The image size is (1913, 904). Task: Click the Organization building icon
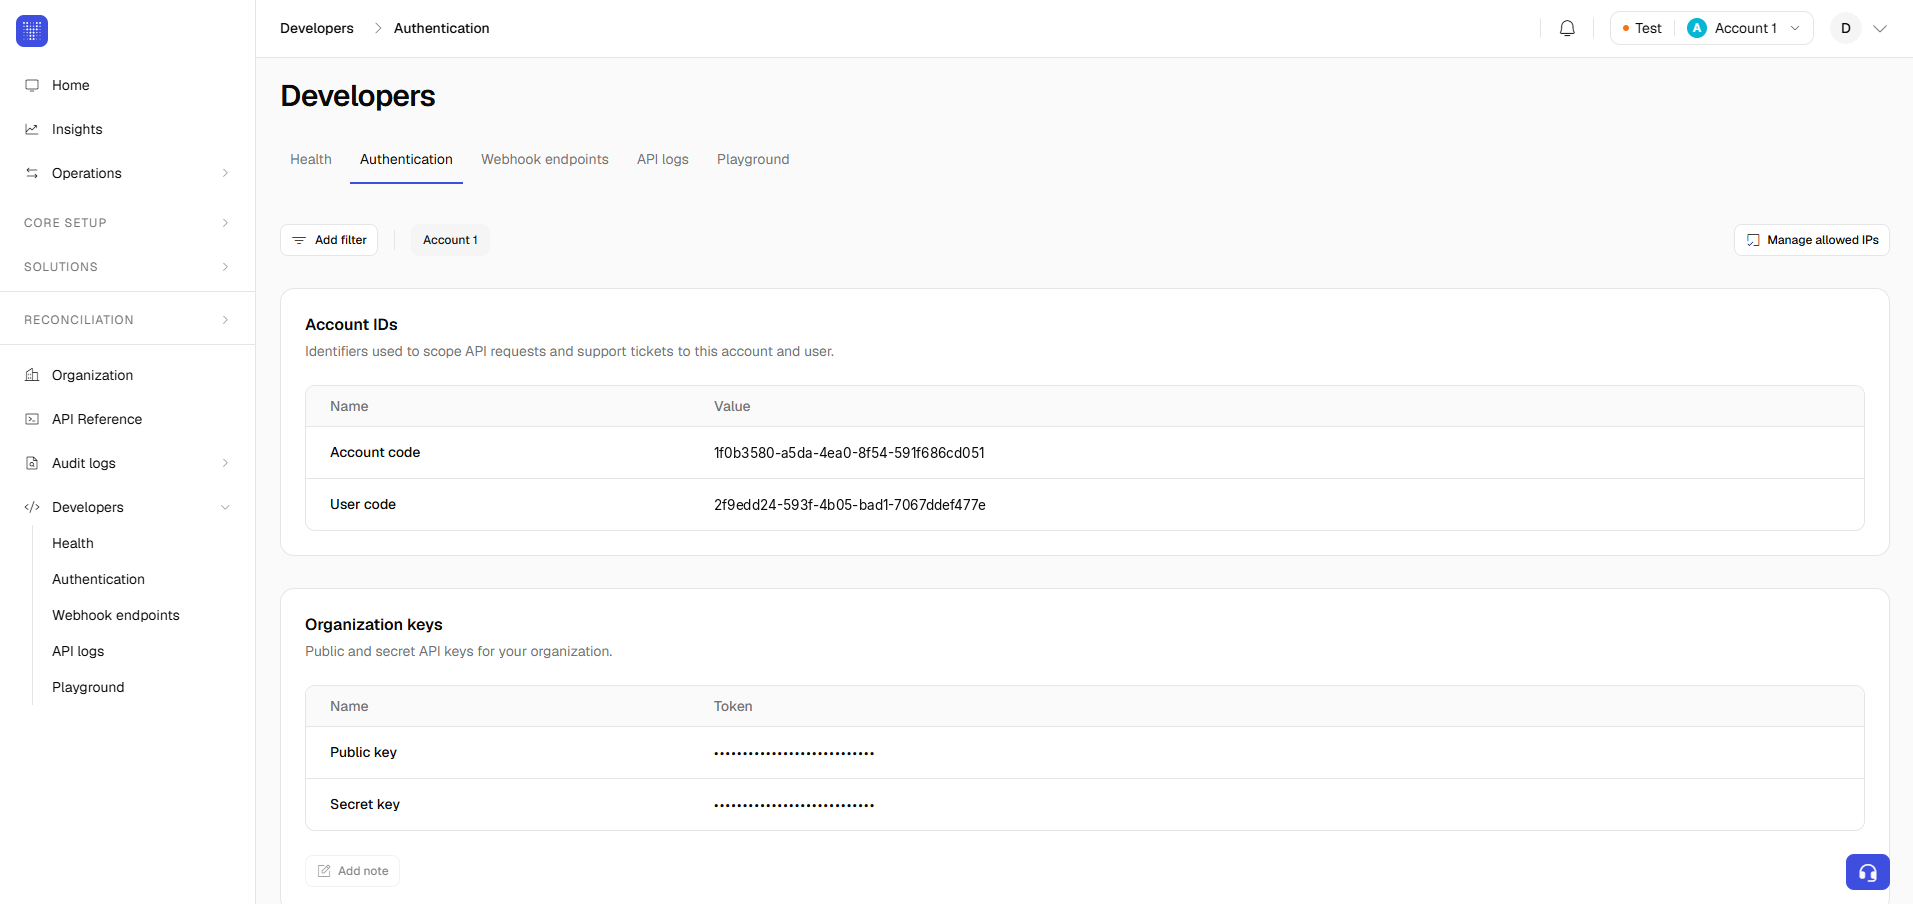(x=32, y=375)
